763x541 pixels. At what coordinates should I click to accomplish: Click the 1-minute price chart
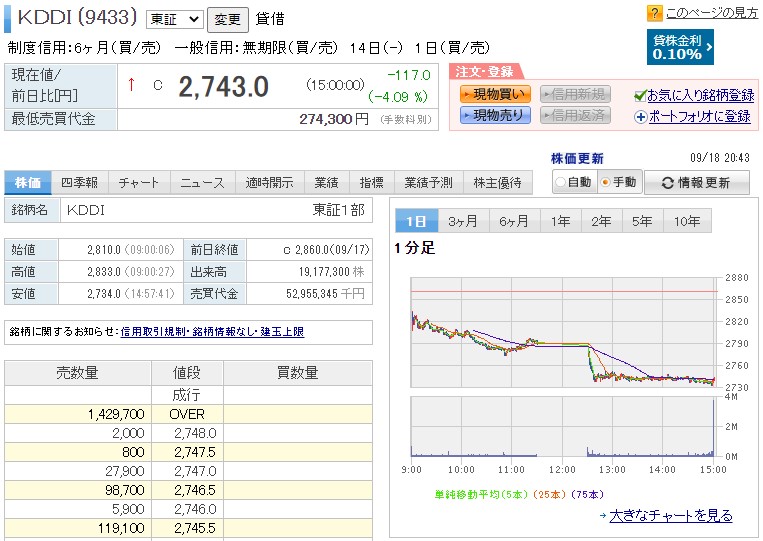pos(564,332)
